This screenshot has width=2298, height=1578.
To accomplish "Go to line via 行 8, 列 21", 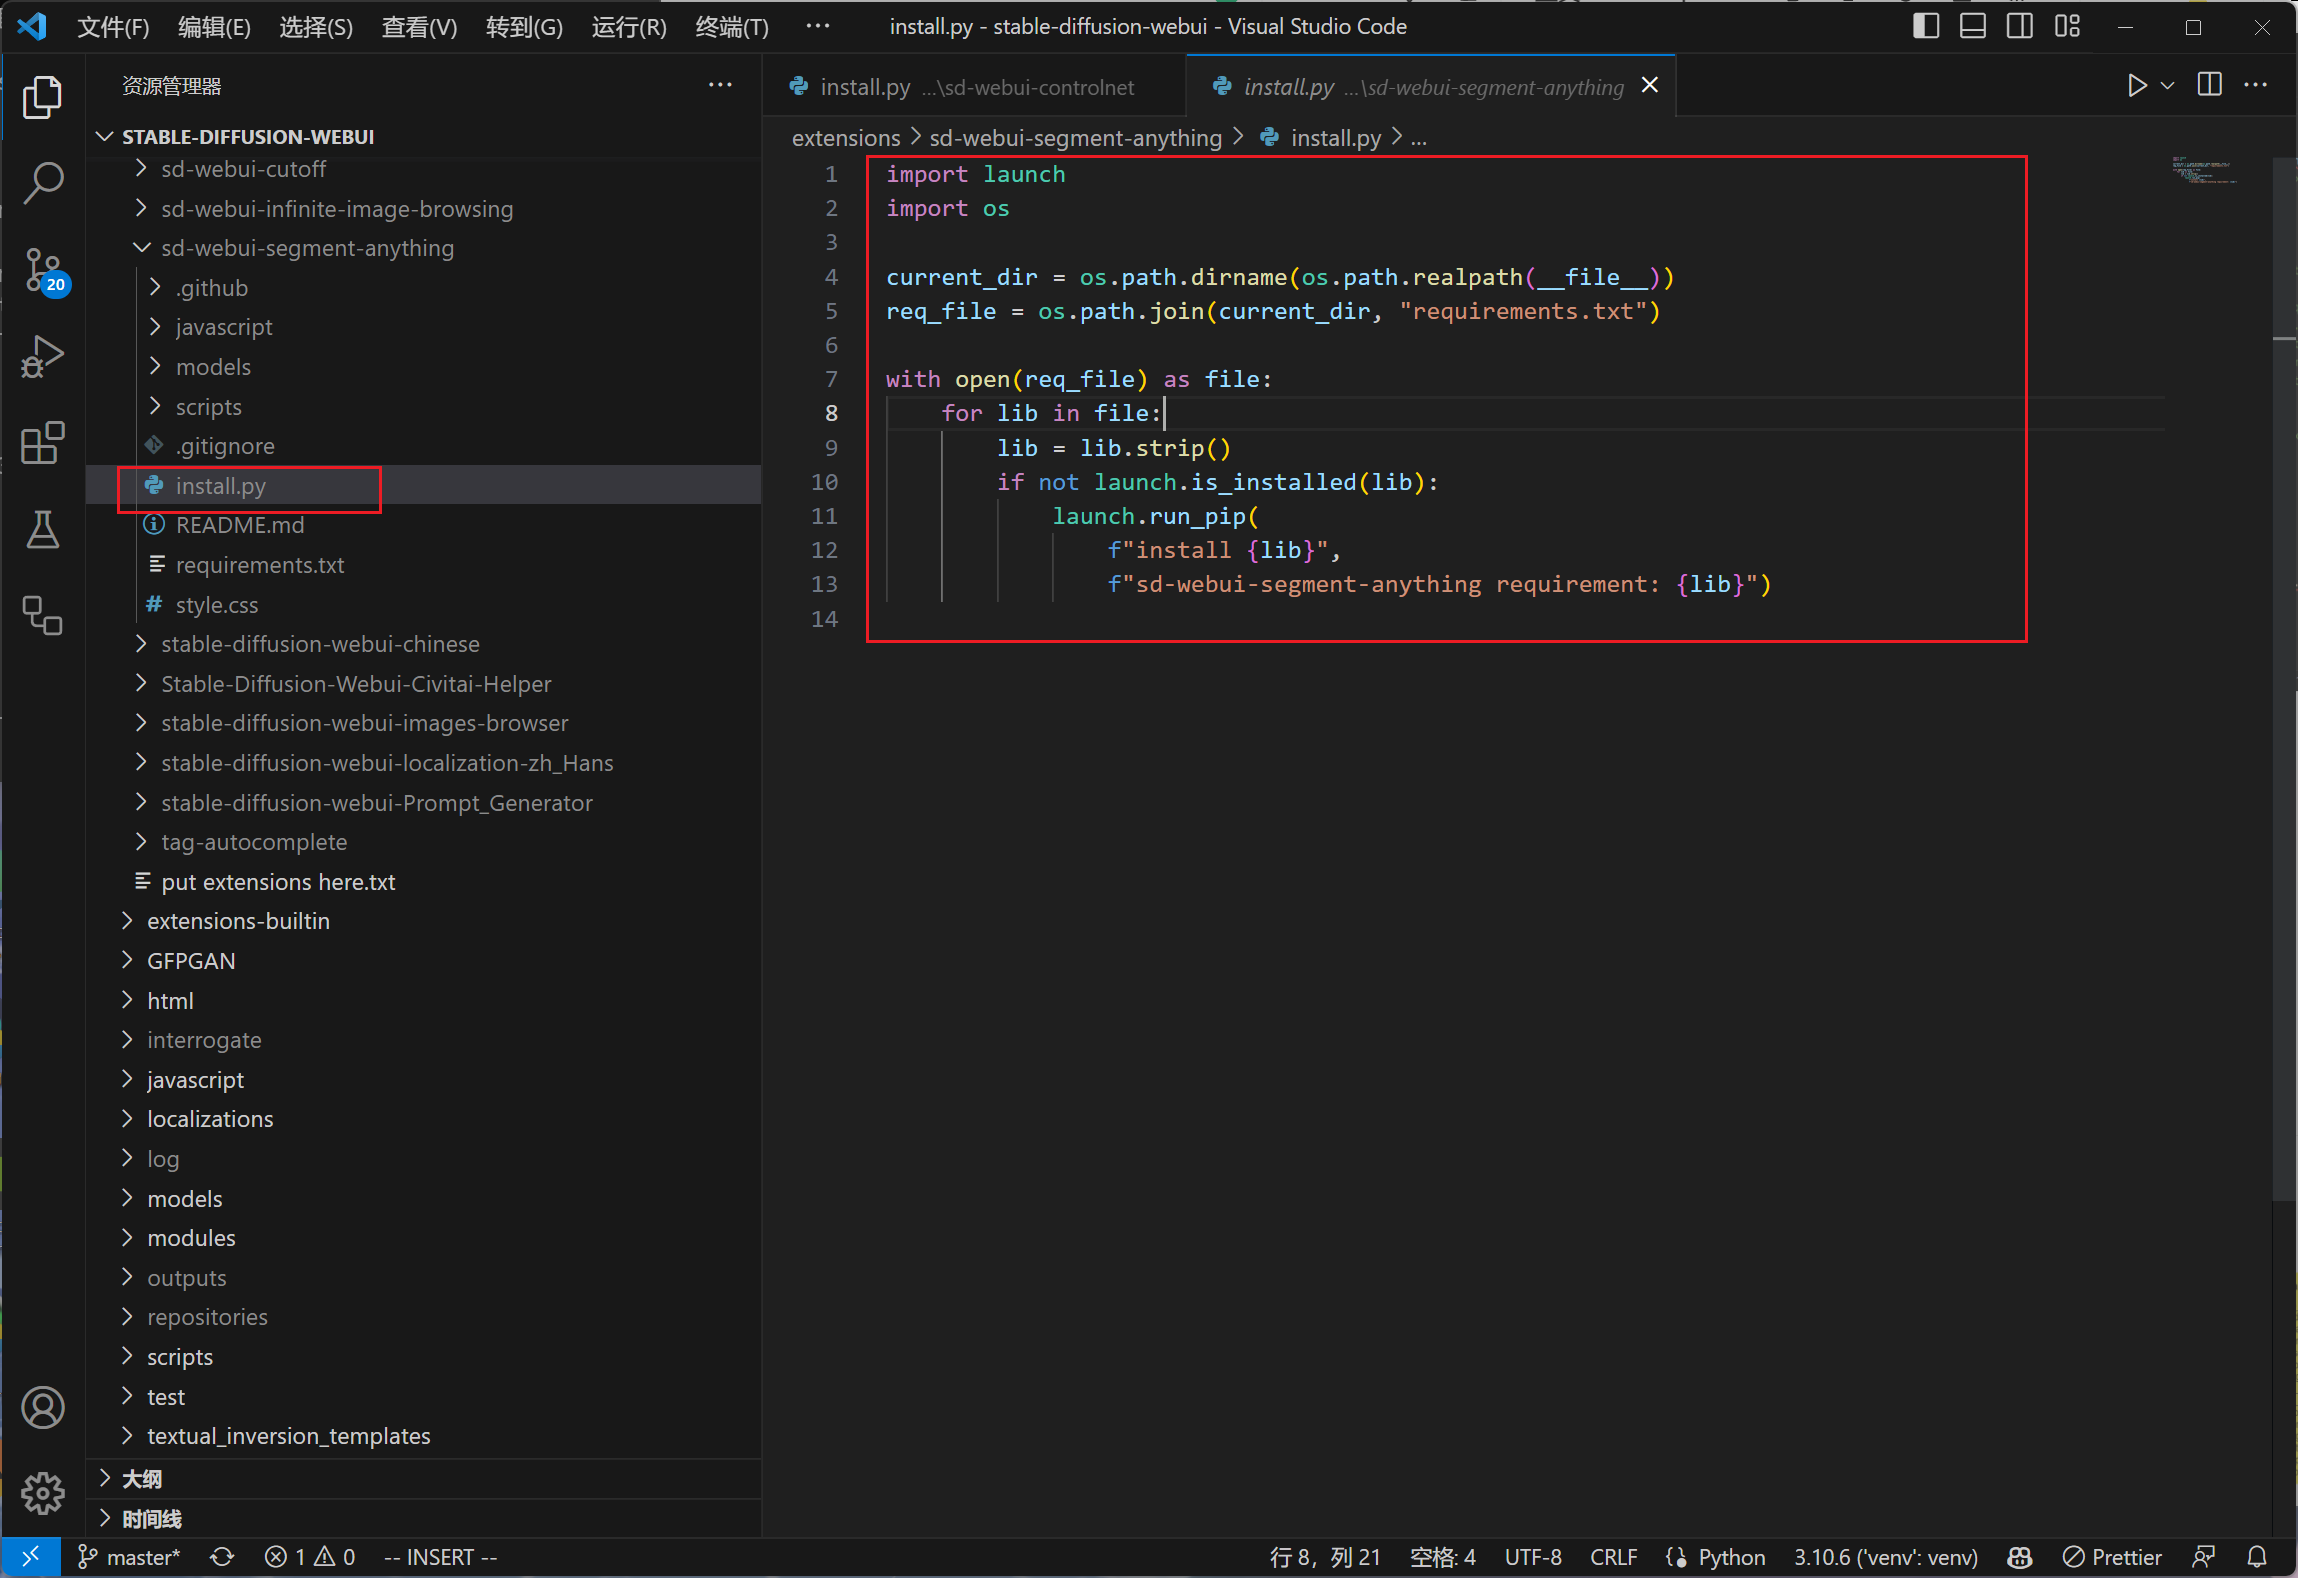I will pos(1325,1557).
